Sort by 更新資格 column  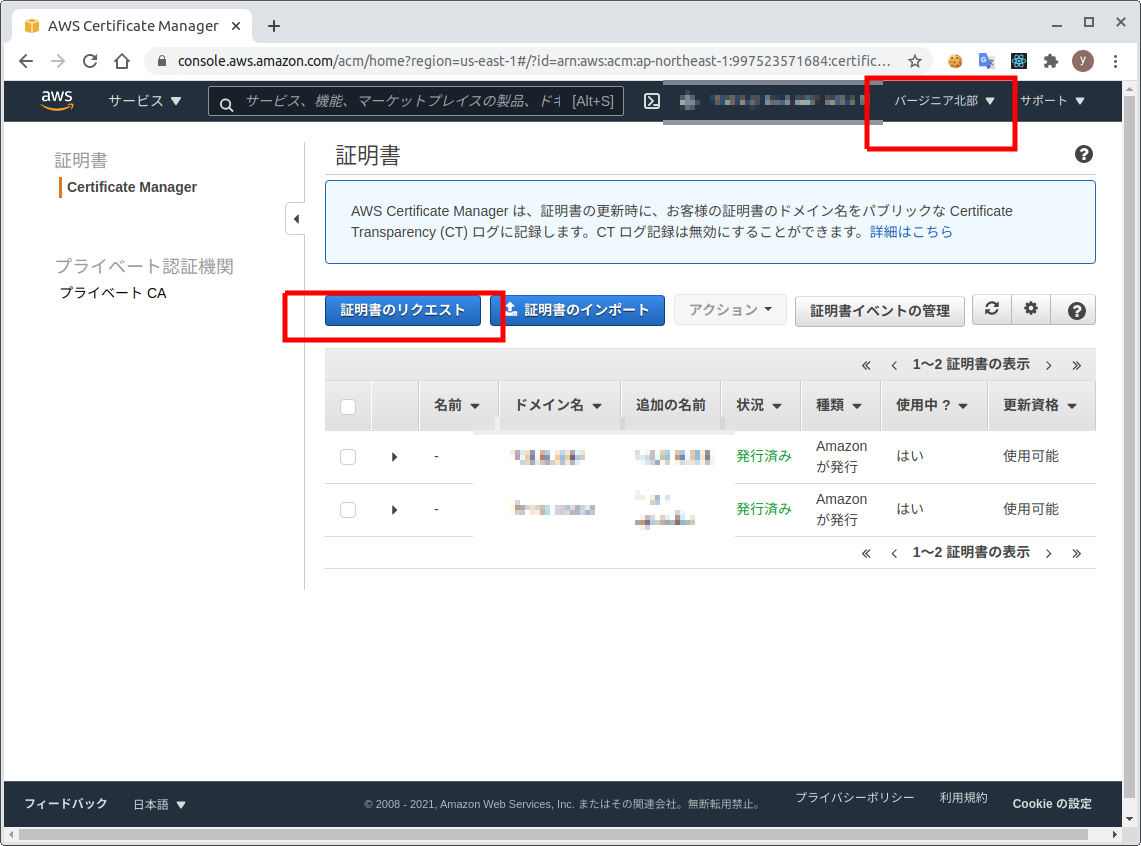click(x=1039, y=405)
